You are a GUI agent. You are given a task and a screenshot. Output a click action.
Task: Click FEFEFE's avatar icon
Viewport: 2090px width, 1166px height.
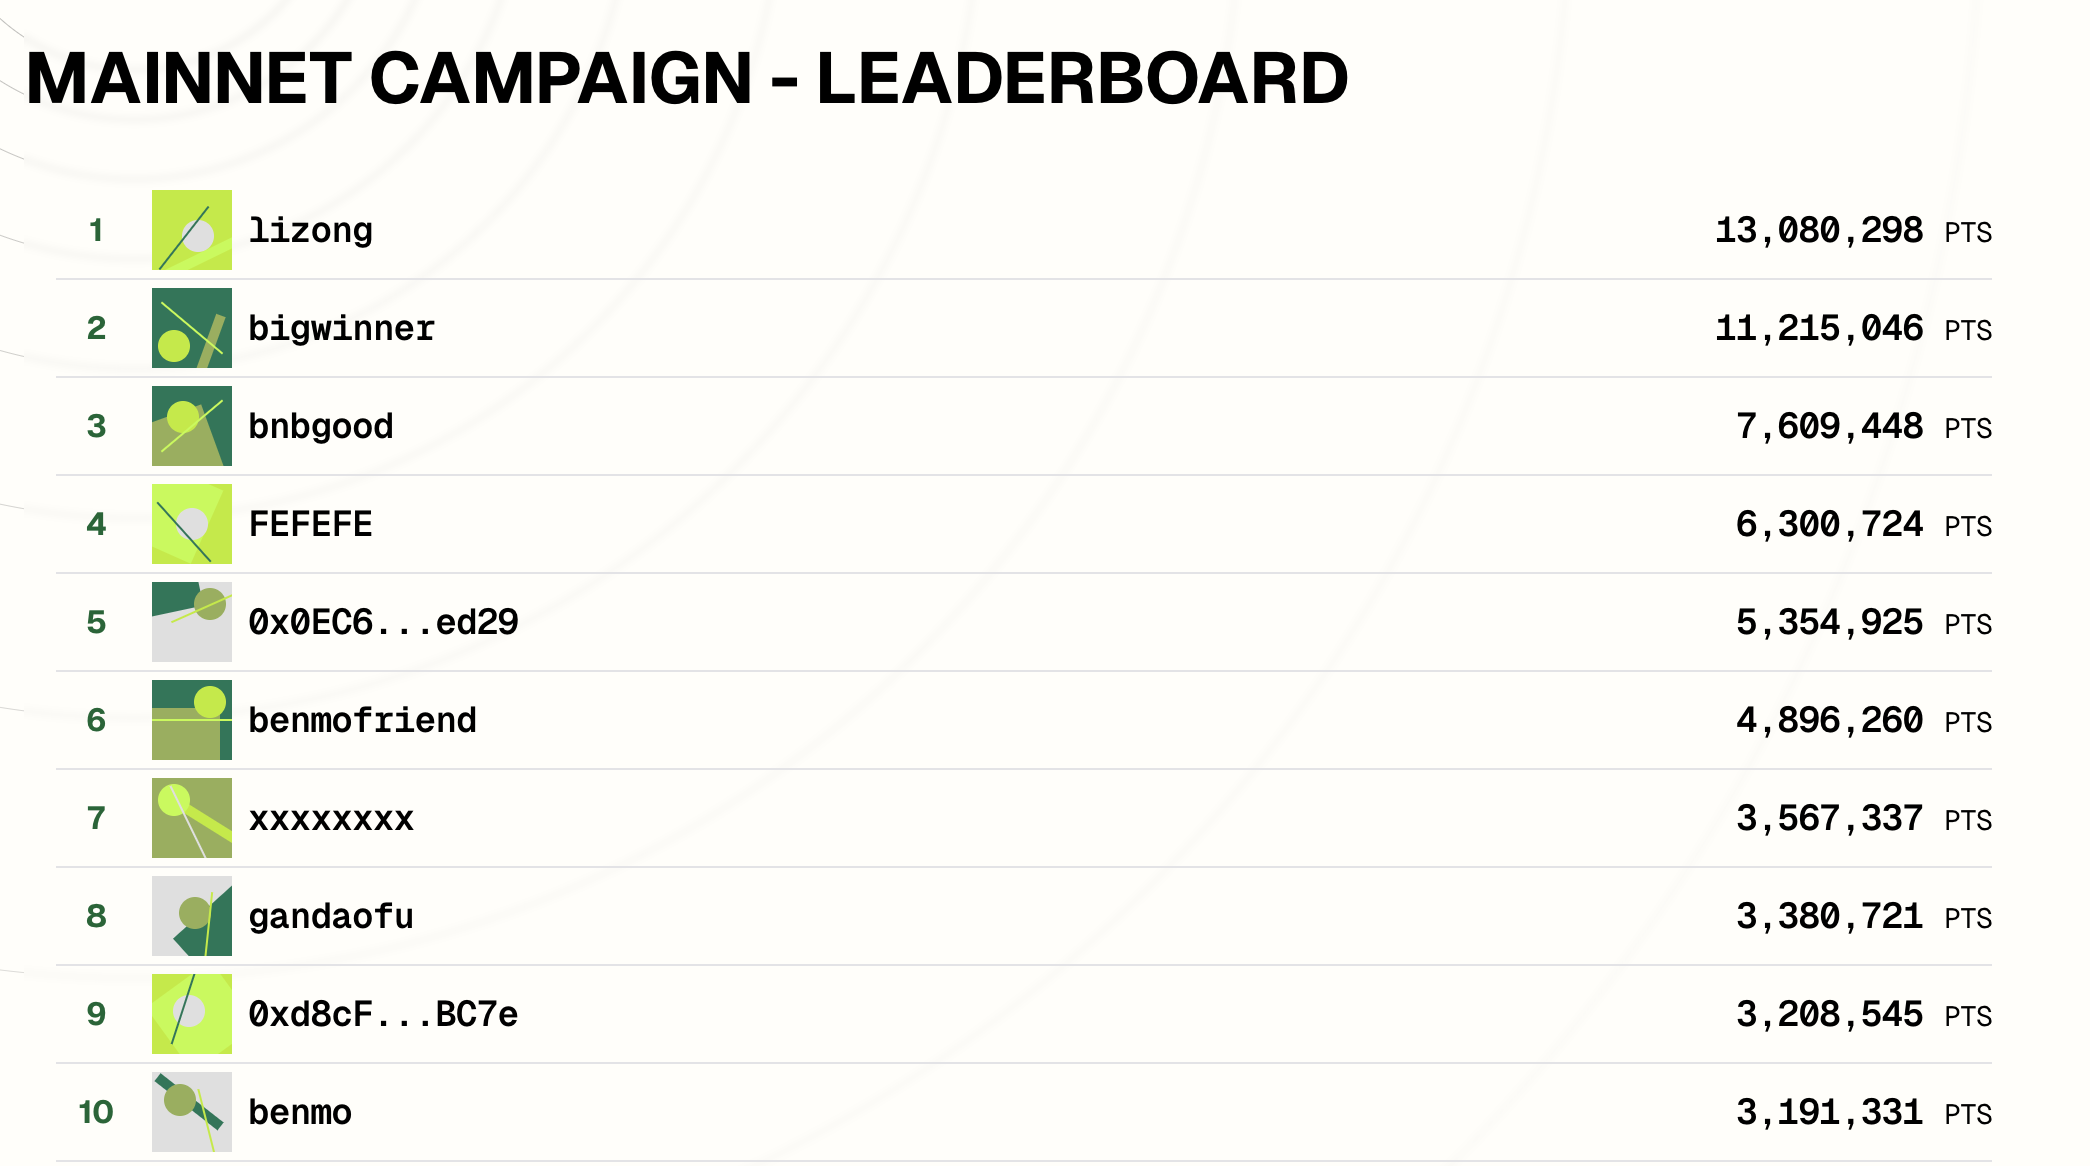click(191, 524)
